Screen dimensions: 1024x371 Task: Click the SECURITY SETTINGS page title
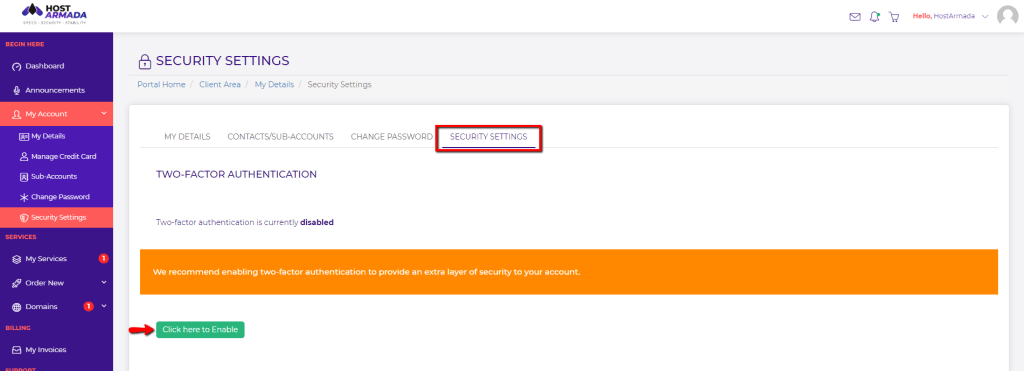223,61
